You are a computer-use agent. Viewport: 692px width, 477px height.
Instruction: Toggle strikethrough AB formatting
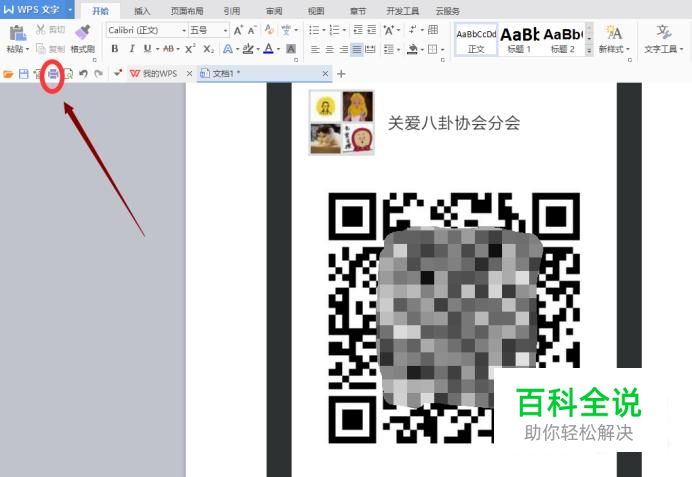coord(169,49)
